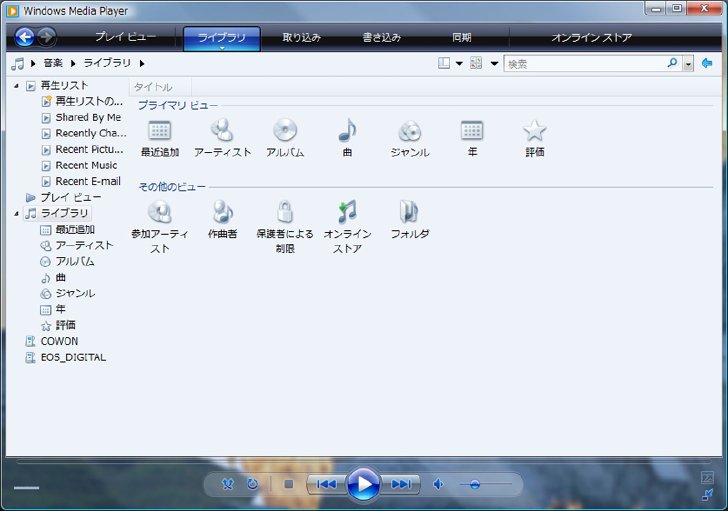Image resolution: width=728 pixels, height=511 pixels.
Task: Select Recently Cha... playlist
Action: pyautogui.click(x=91, y=133)
